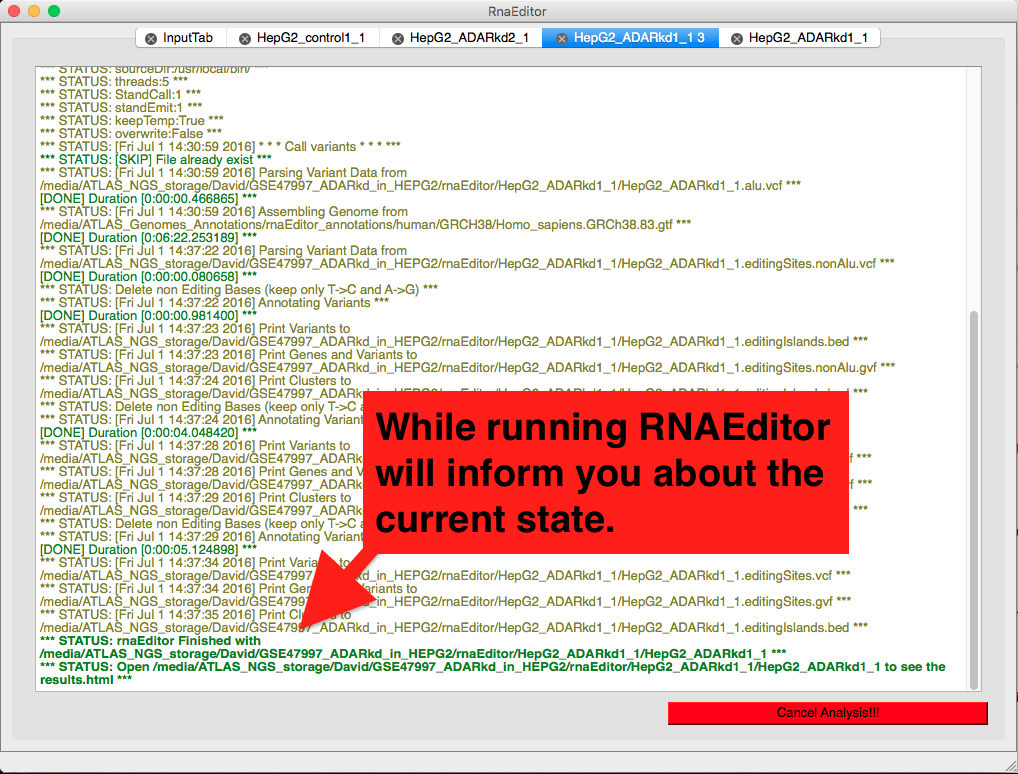Switch to the InputTab tab
The height and width of the screenshot is (774, 1018).
(x=188, y=38)
